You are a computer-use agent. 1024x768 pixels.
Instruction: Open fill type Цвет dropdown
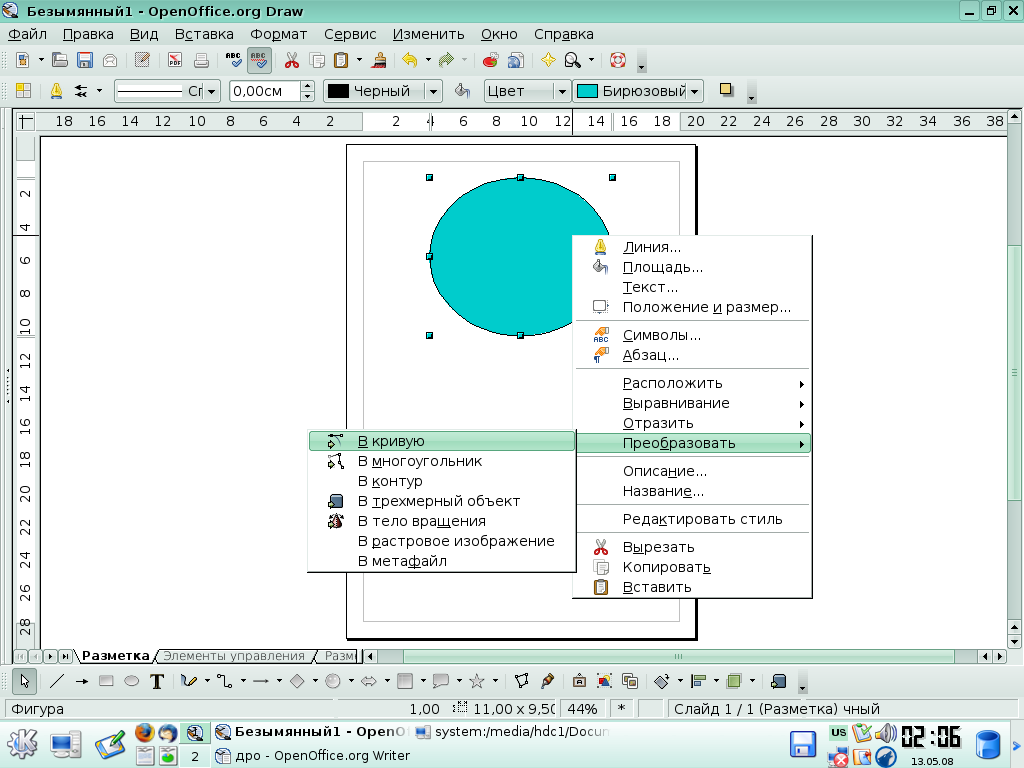click(562, 91)
